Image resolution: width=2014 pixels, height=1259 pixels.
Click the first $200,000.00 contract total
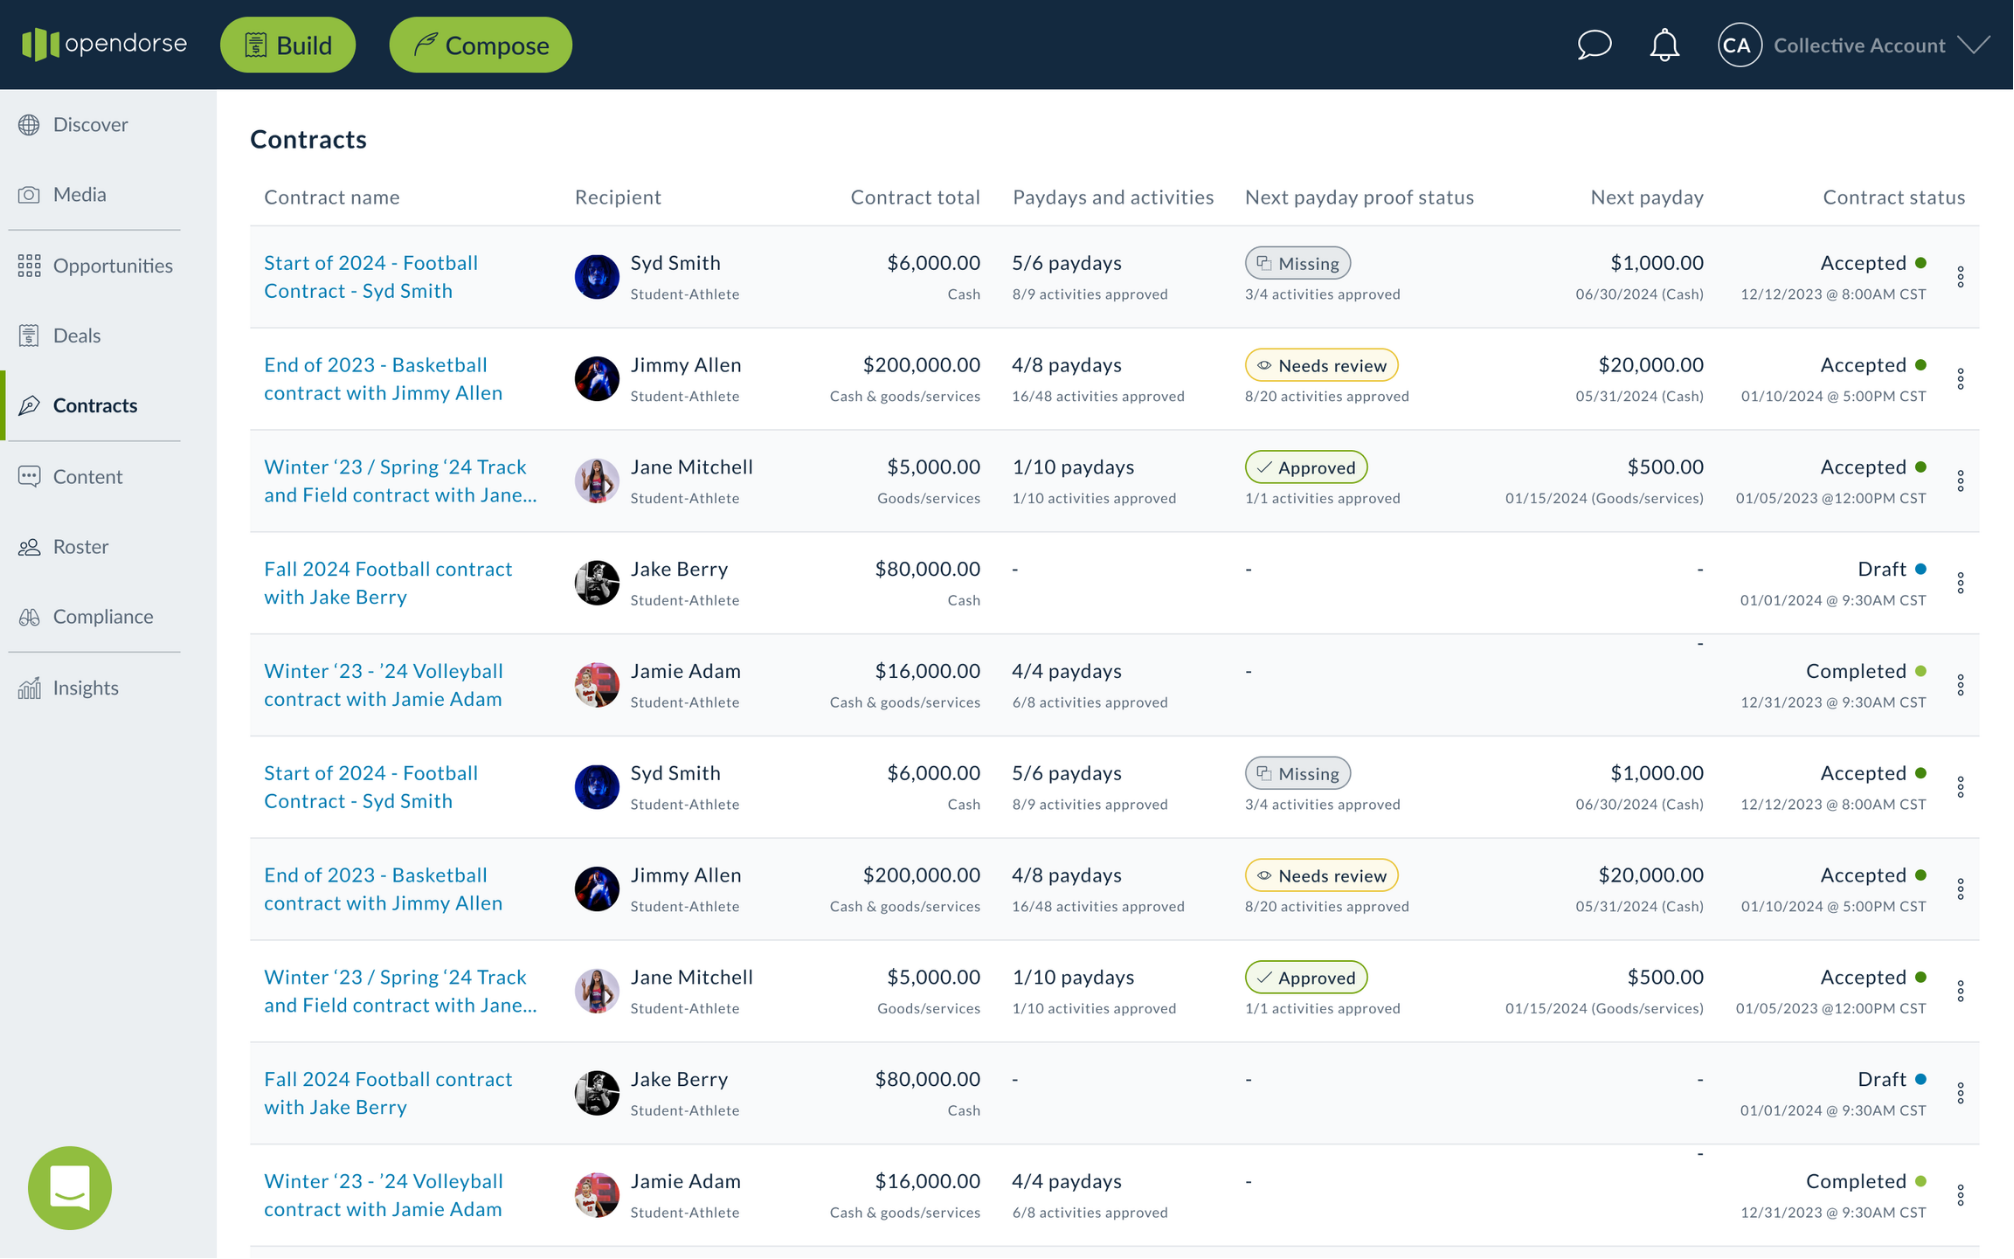(x=921, y=365)
